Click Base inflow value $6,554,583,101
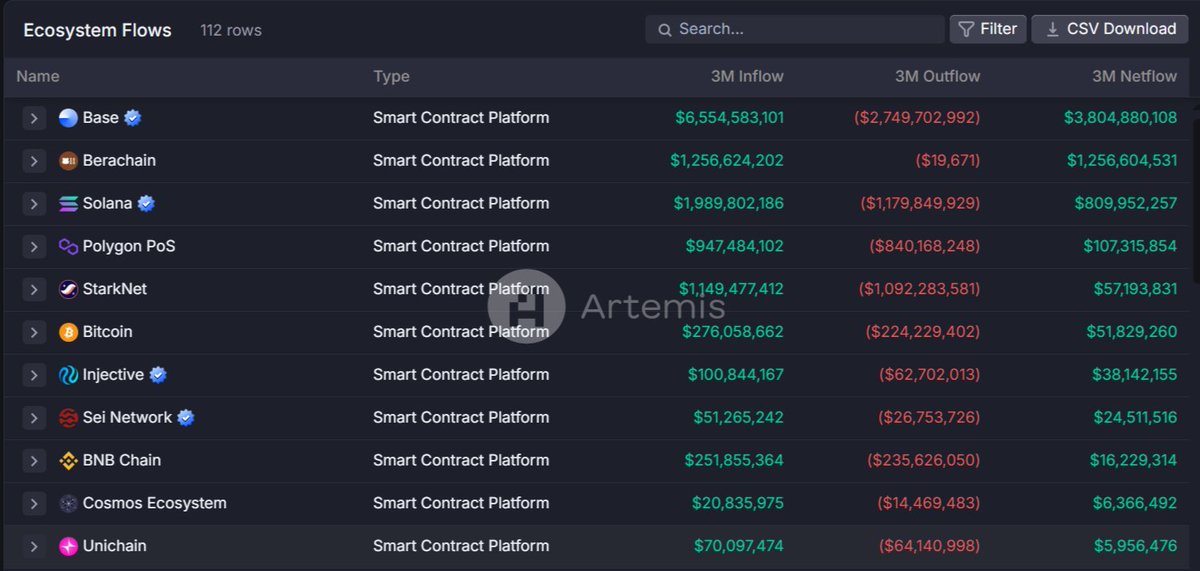Image resolution: width=1200 pixels, height=571 pixels. click(730, 118)
